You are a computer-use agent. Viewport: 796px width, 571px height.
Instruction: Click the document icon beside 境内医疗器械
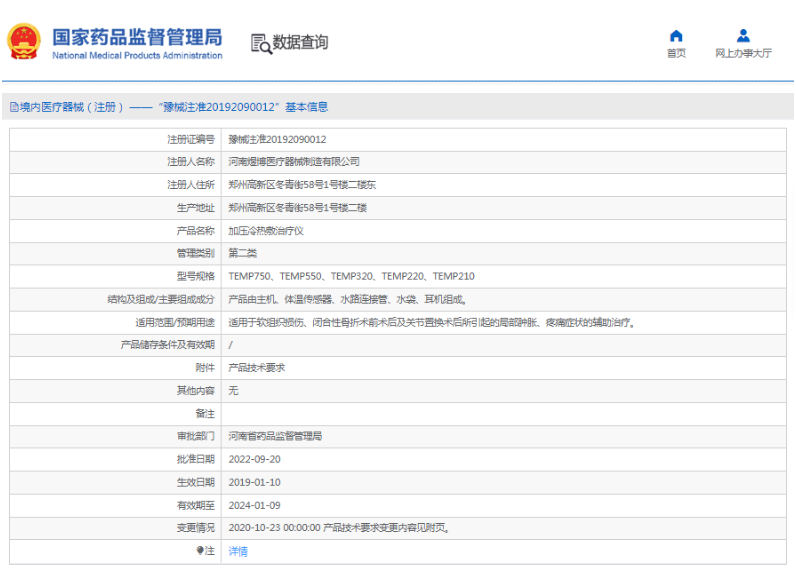point(14,107)
